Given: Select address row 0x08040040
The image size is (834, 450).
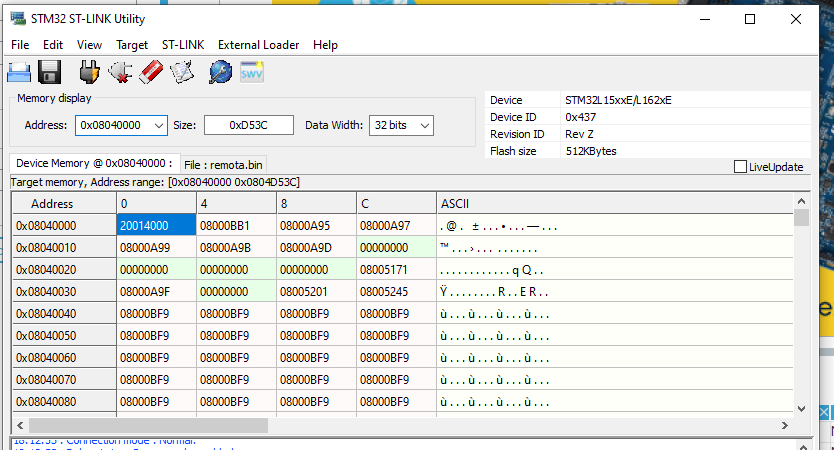Looking at the screenshot, I should coord(64,314).
